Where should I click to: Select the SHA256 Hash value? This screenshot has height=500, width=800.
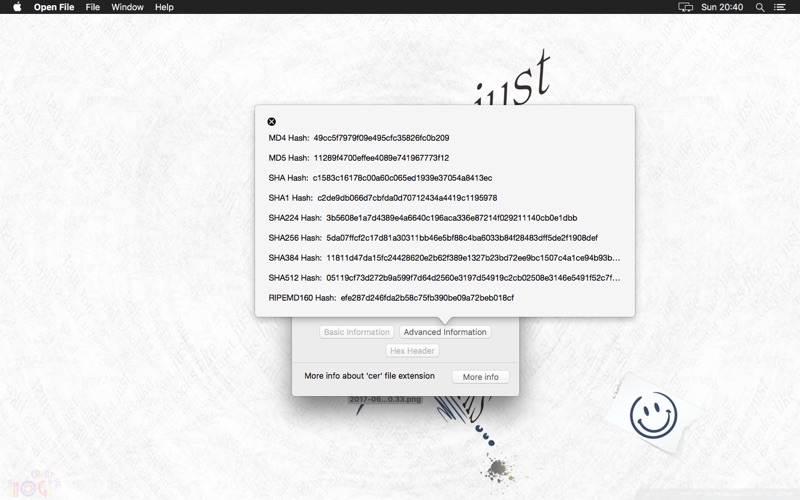click(x=462, y=238)
